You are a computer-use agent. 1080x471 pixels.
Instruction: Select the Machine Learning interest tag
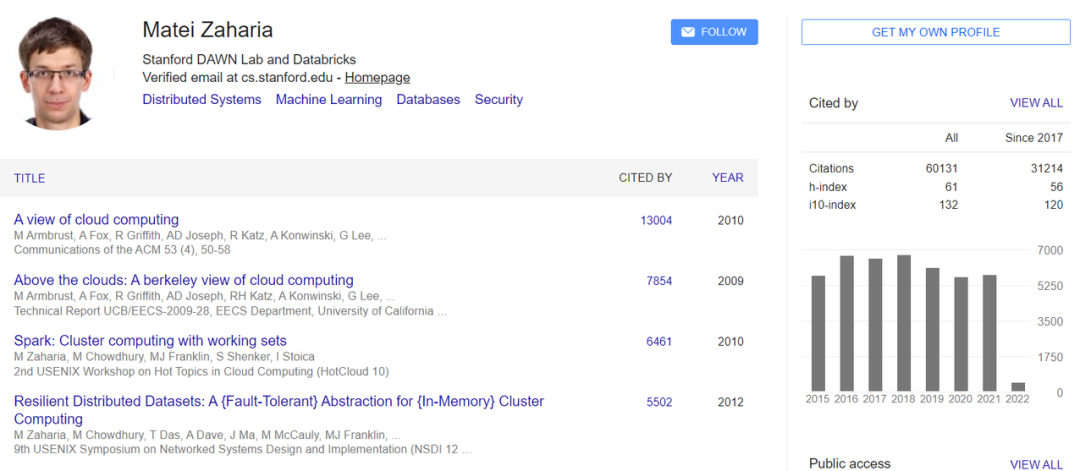click(x=328, y=100)
